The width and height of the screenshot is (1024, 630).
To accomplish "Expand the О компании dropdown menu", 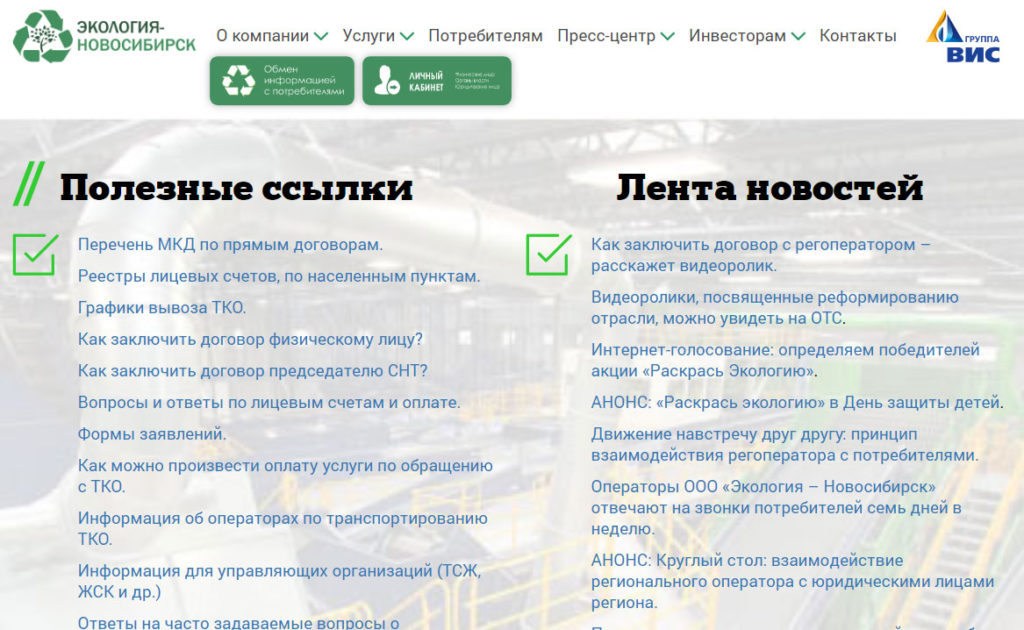I will [271, 36].
